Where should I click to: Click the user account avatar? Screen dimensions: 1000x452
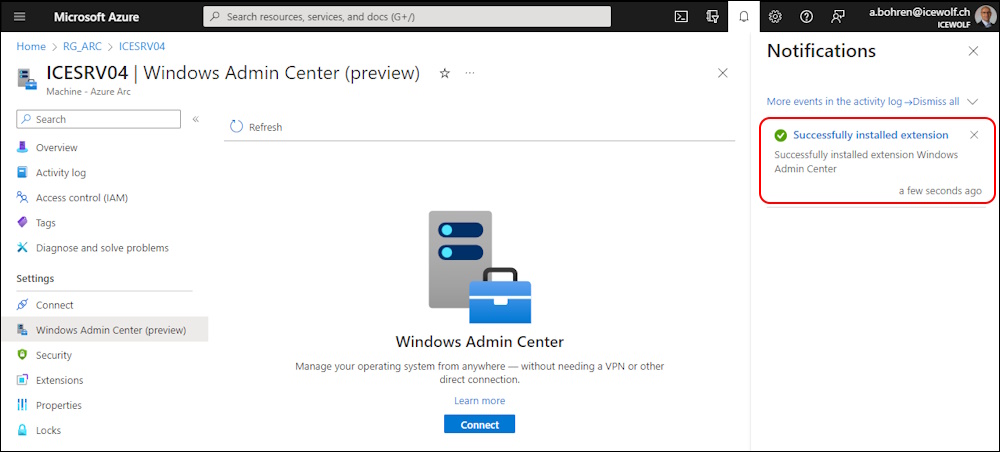click(985, 17)
